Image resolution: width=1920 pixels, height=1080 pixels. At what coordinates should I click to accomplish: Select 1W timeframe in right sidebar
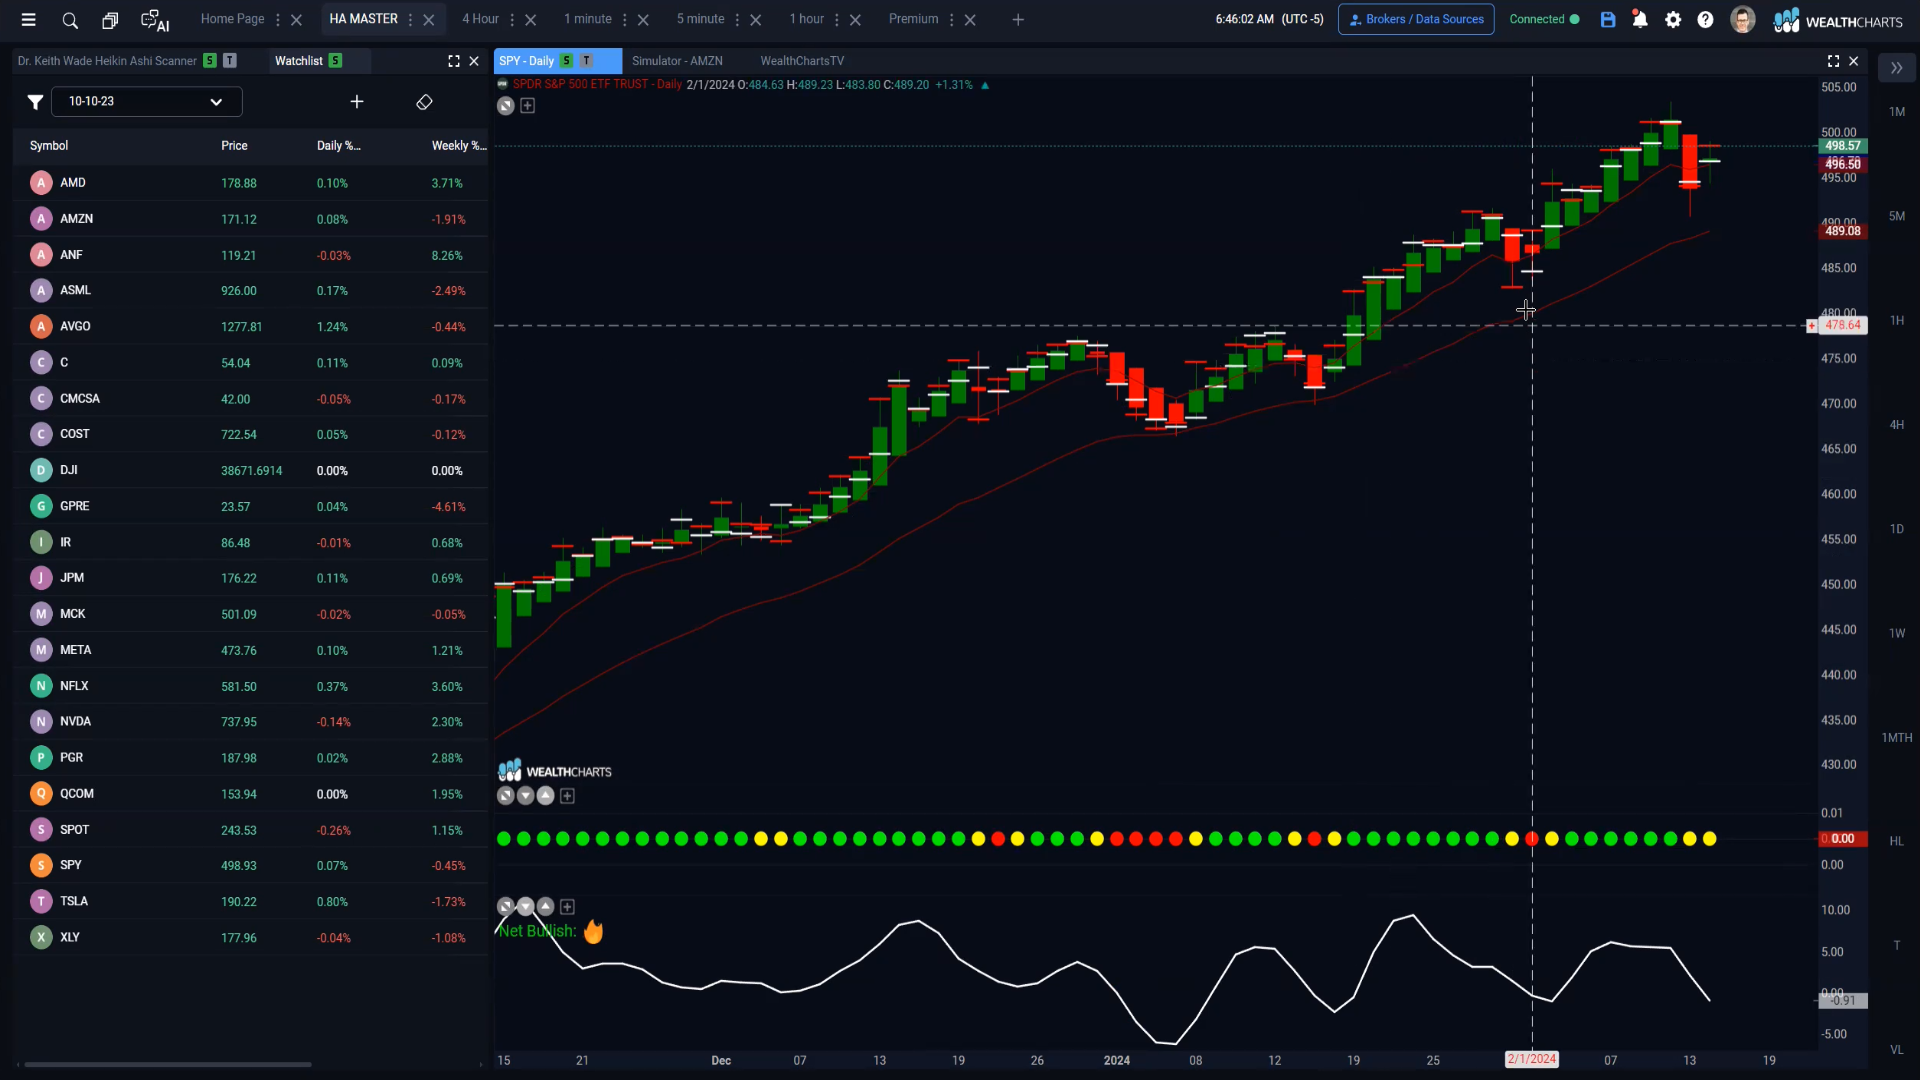tap(1897, 634)
